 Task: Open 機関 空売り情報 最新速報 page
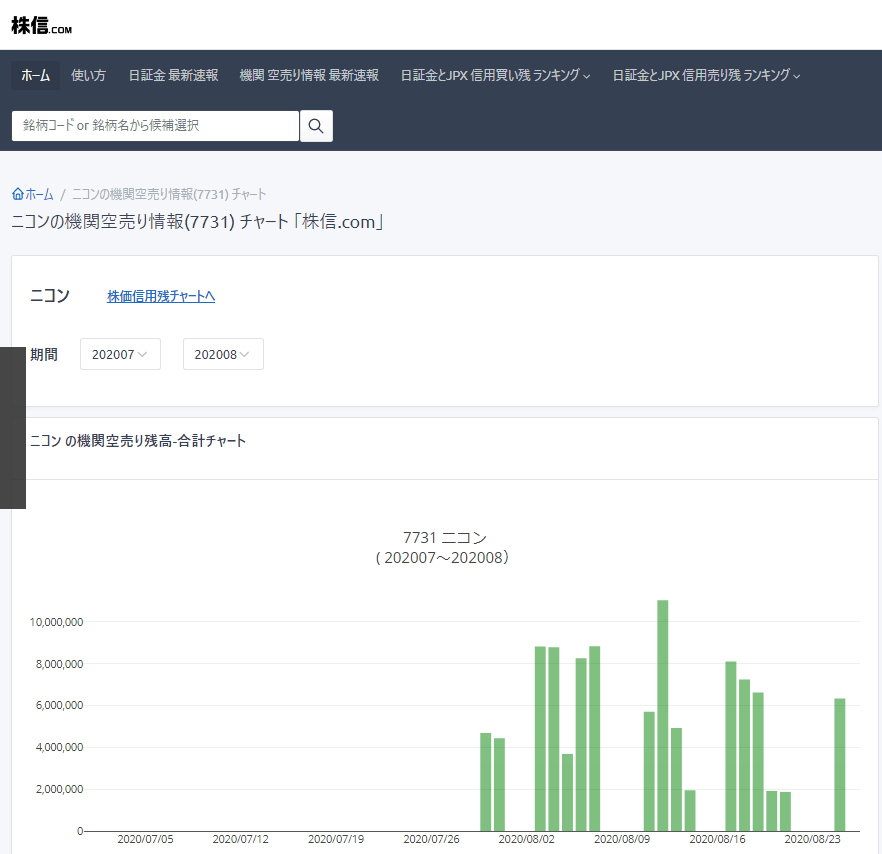point(309,76)
